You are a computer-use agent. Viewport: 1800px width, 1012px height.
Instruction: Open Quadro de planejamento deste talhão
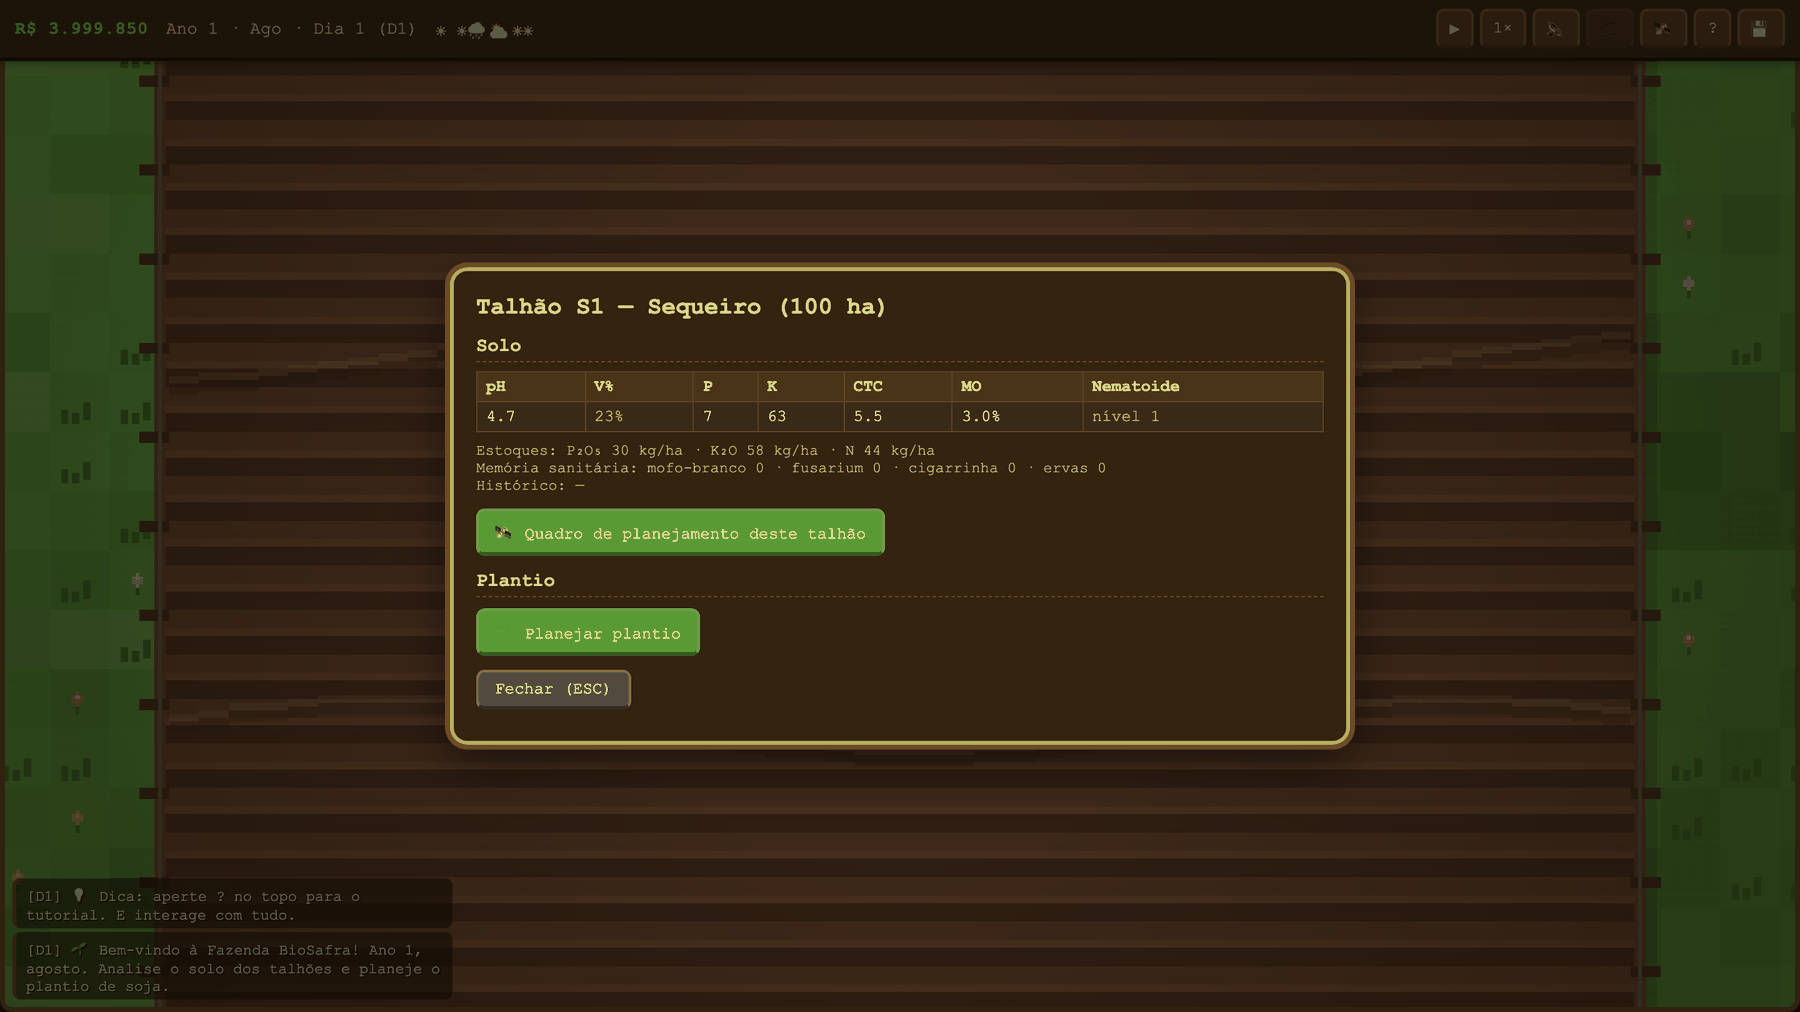(680, 532)
